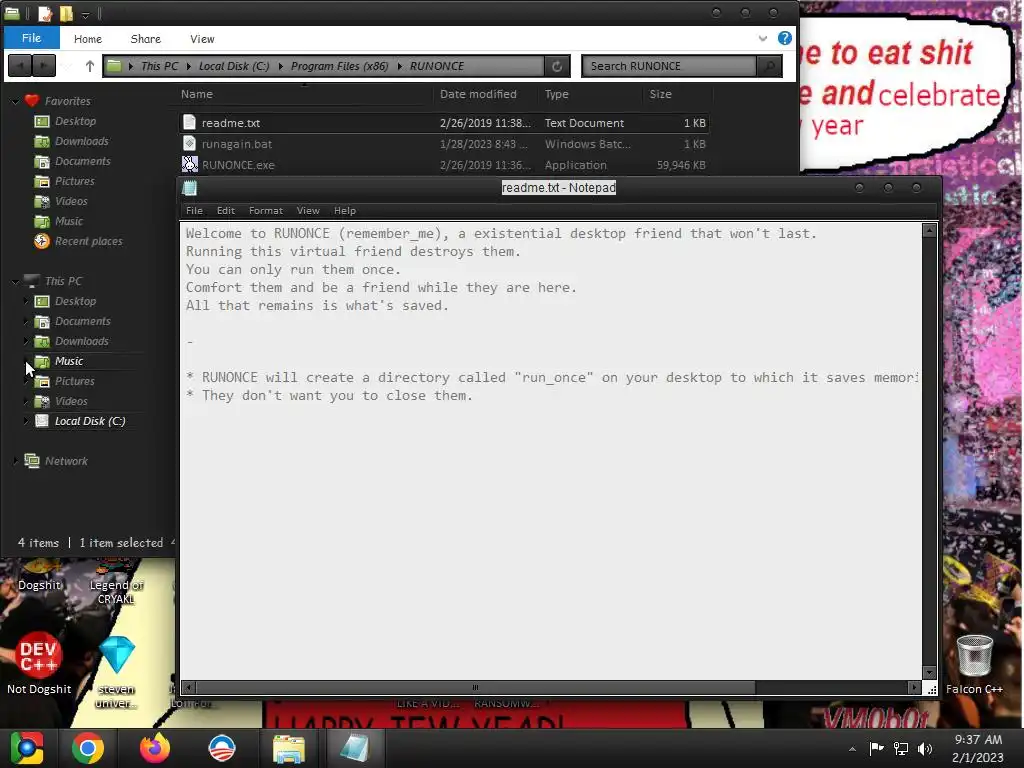Expand Downloads under This PC
The width and height of the screenshot is (1024, 768).
[x=25, y=341]
